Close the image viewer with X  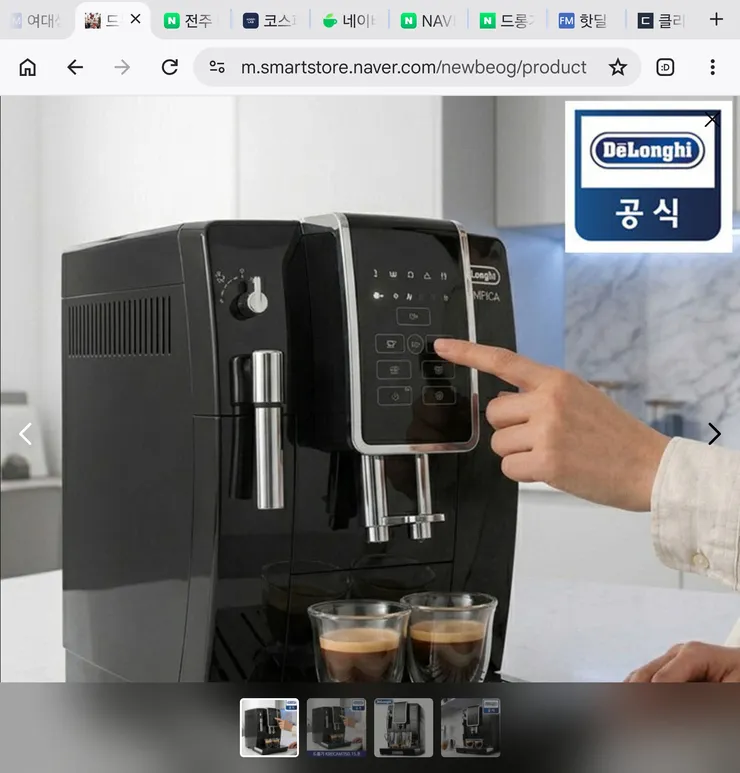[711, 119]
